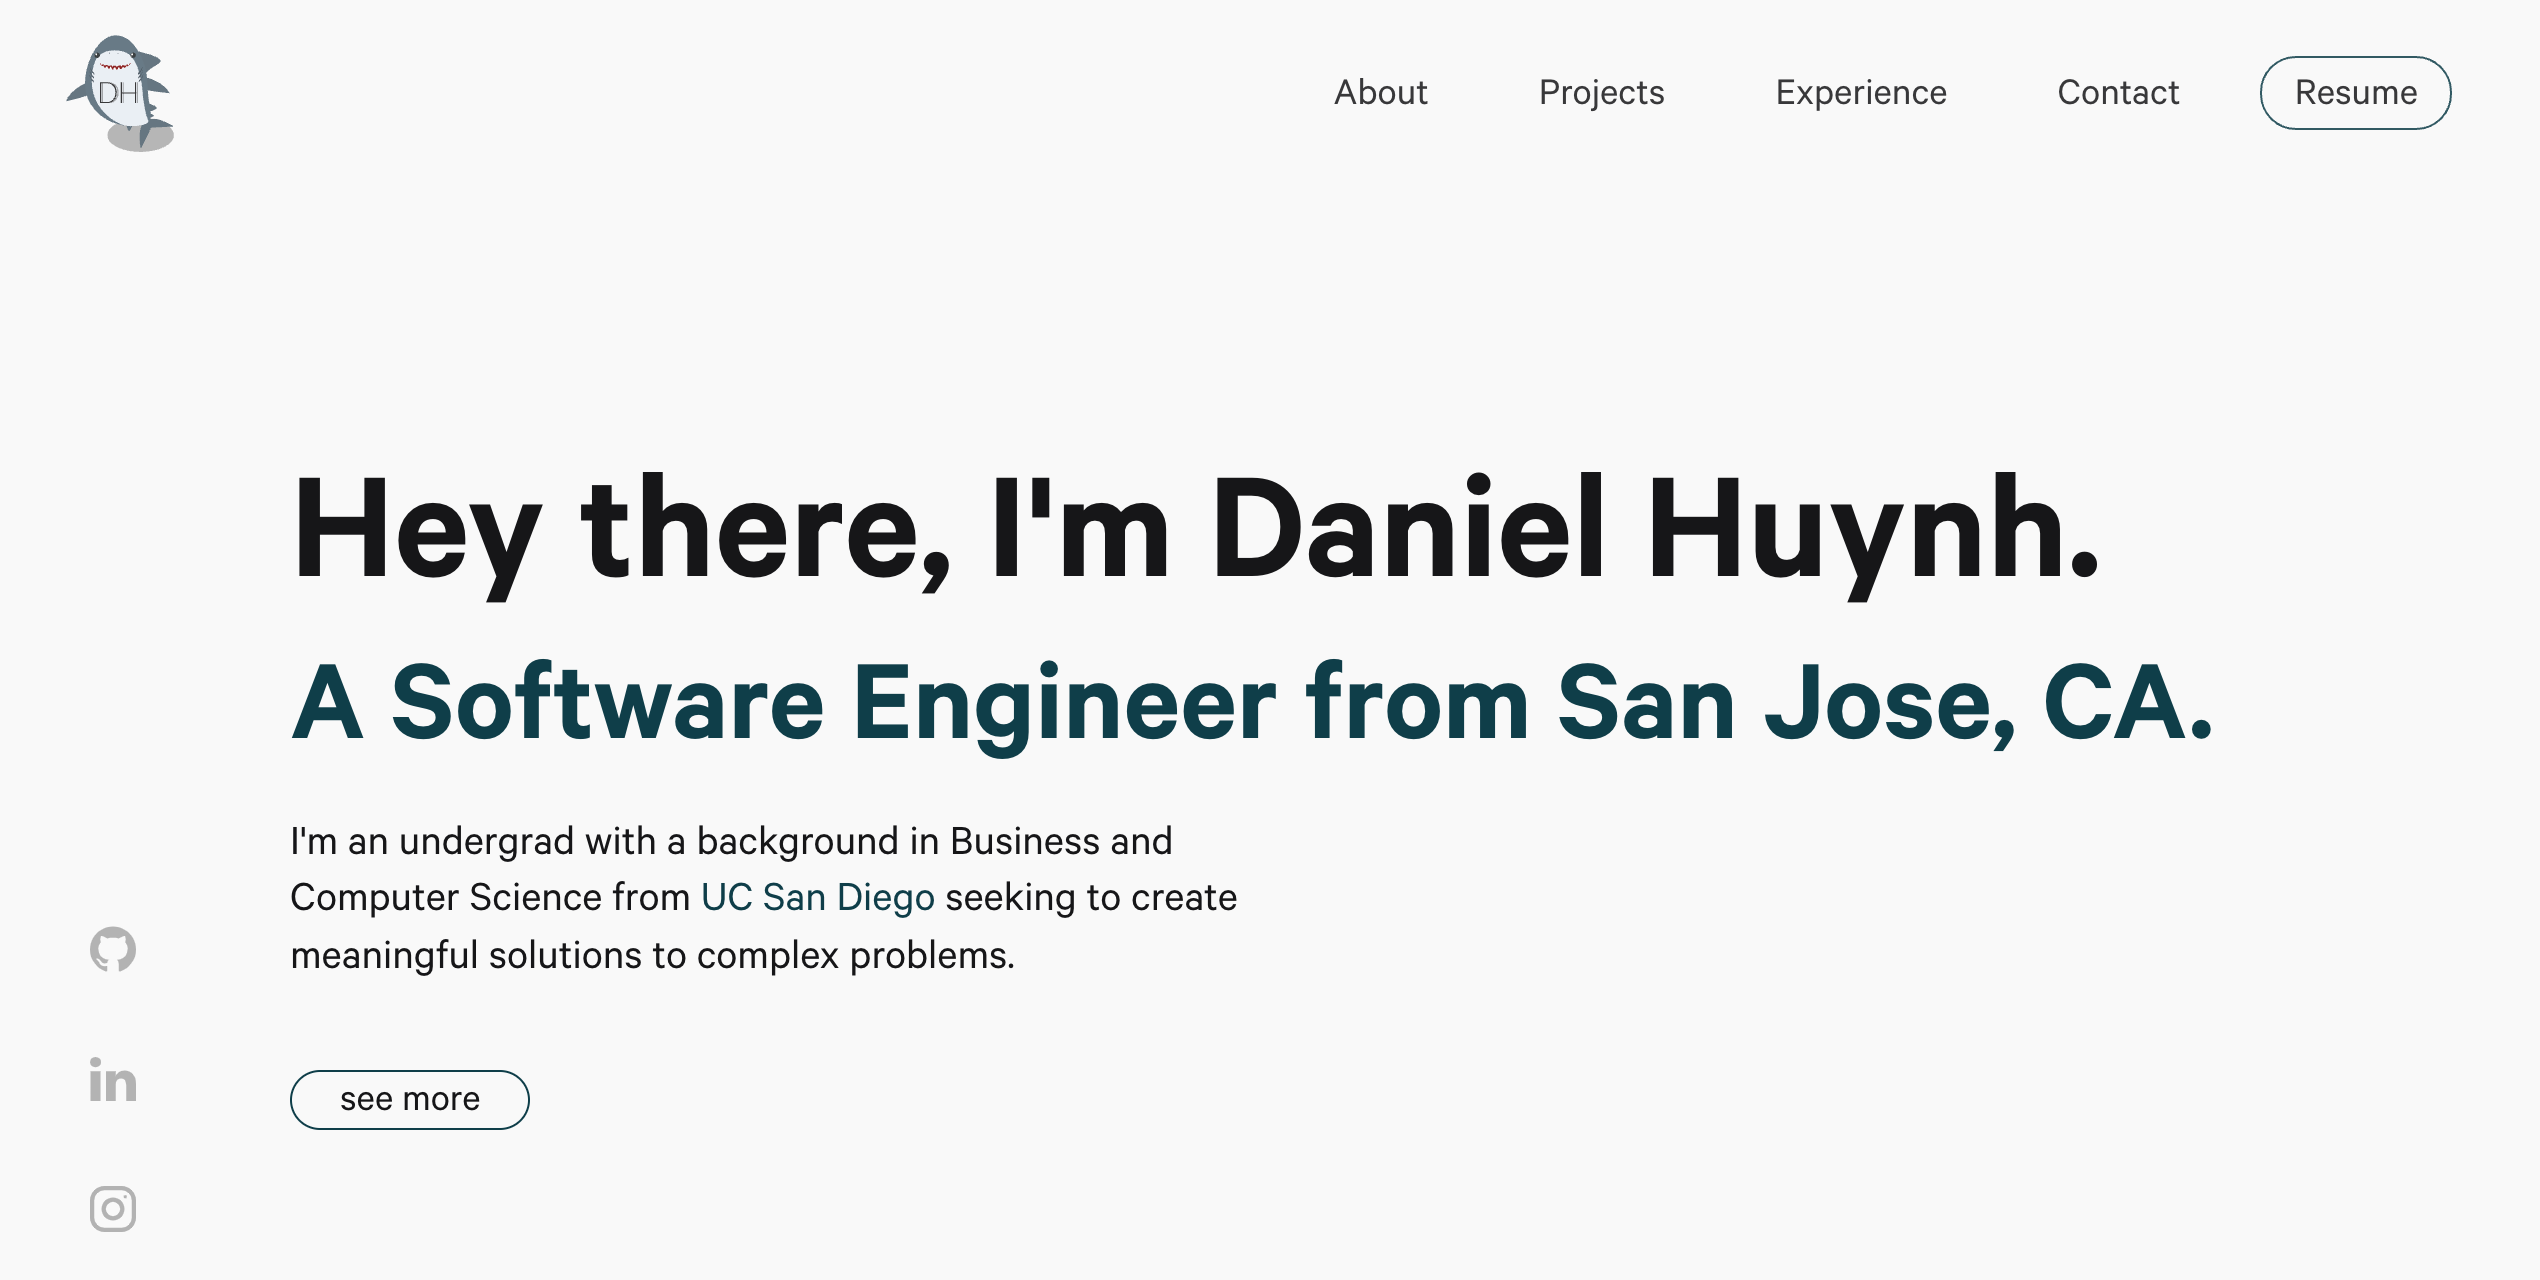
Task: Open Instagram via the bottom-left icon
Action: [x=112, y=1209]
